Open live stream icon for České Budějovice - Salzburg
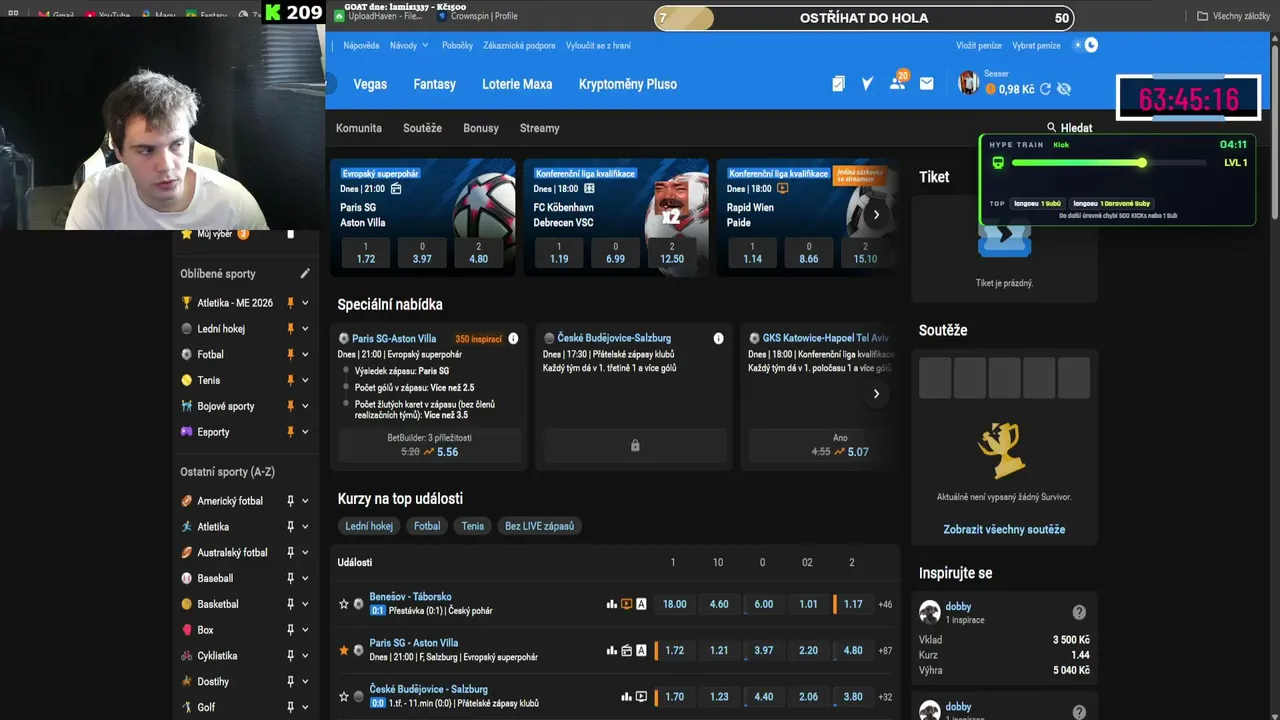 (x=641, y=696)
